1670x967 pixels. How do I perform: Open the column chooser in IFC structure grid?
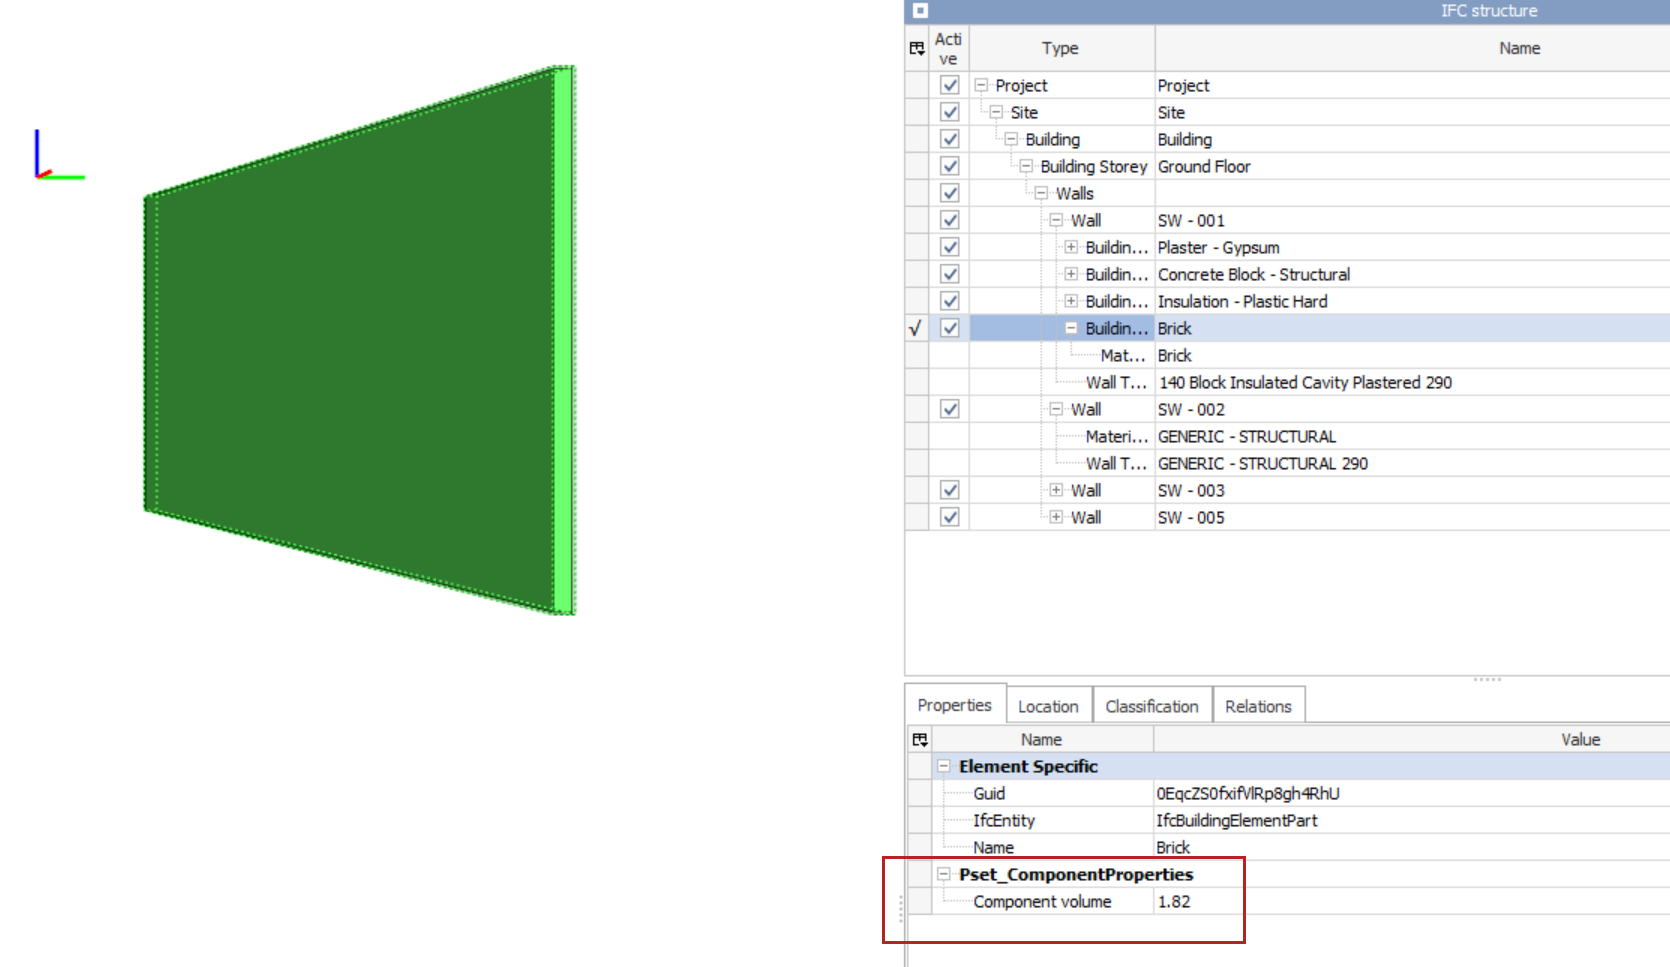[x=917, y=48]
